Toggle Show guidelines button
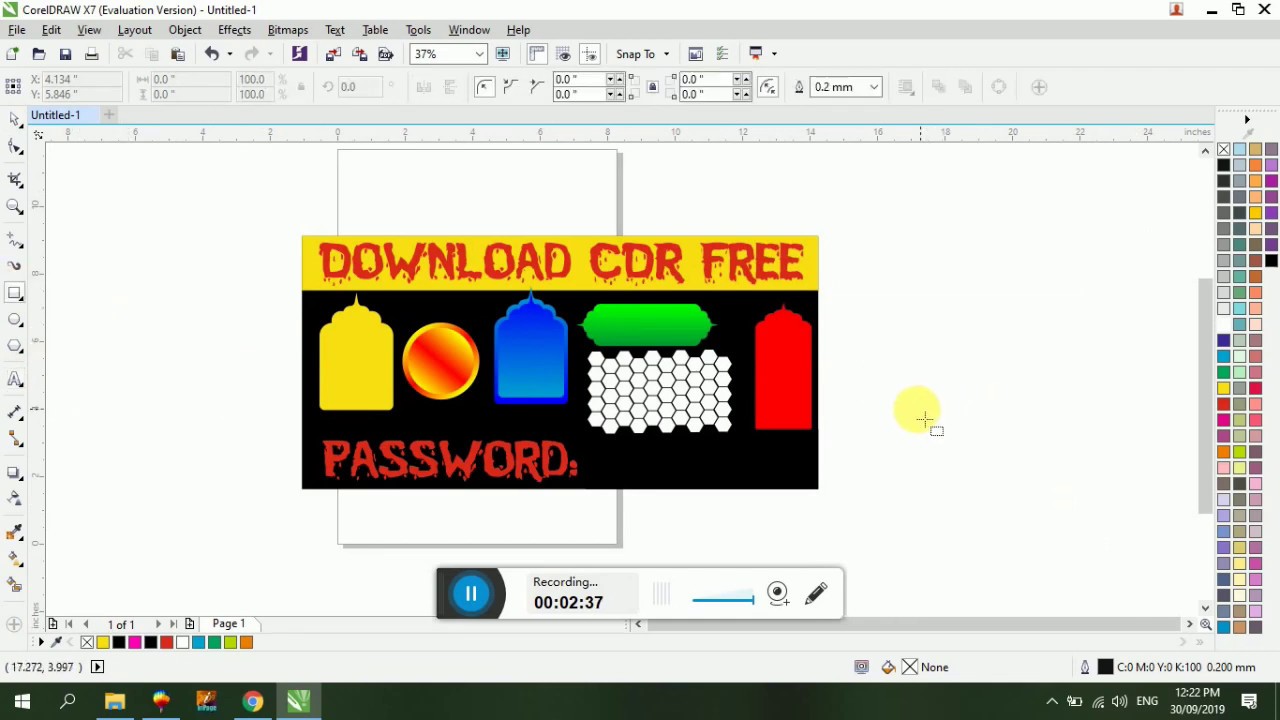 [x=590, y=54]
